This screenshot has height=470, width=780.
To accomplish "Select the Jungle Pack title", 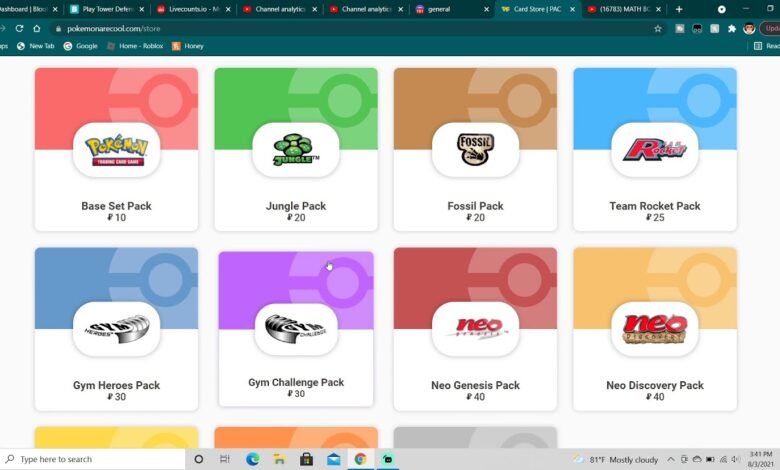I will (296, 206).
